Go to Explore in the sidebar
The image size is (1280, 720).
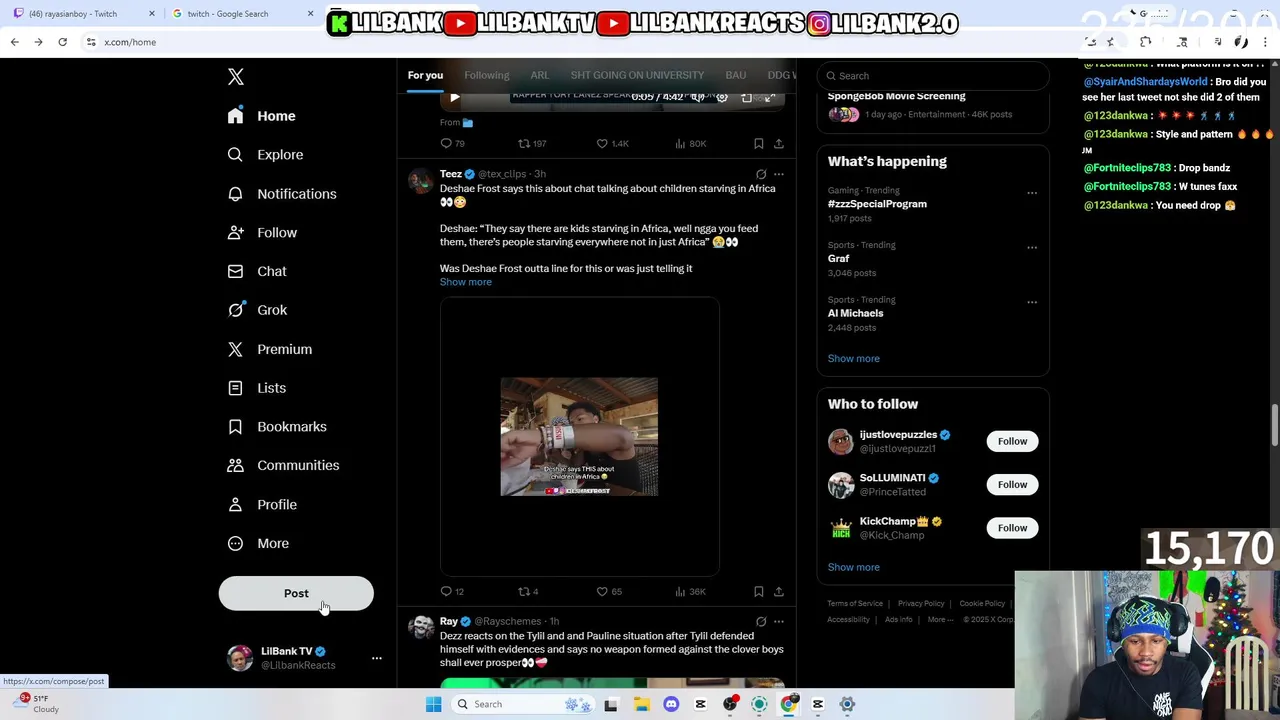pyautogui.click(x=265, y=155)
